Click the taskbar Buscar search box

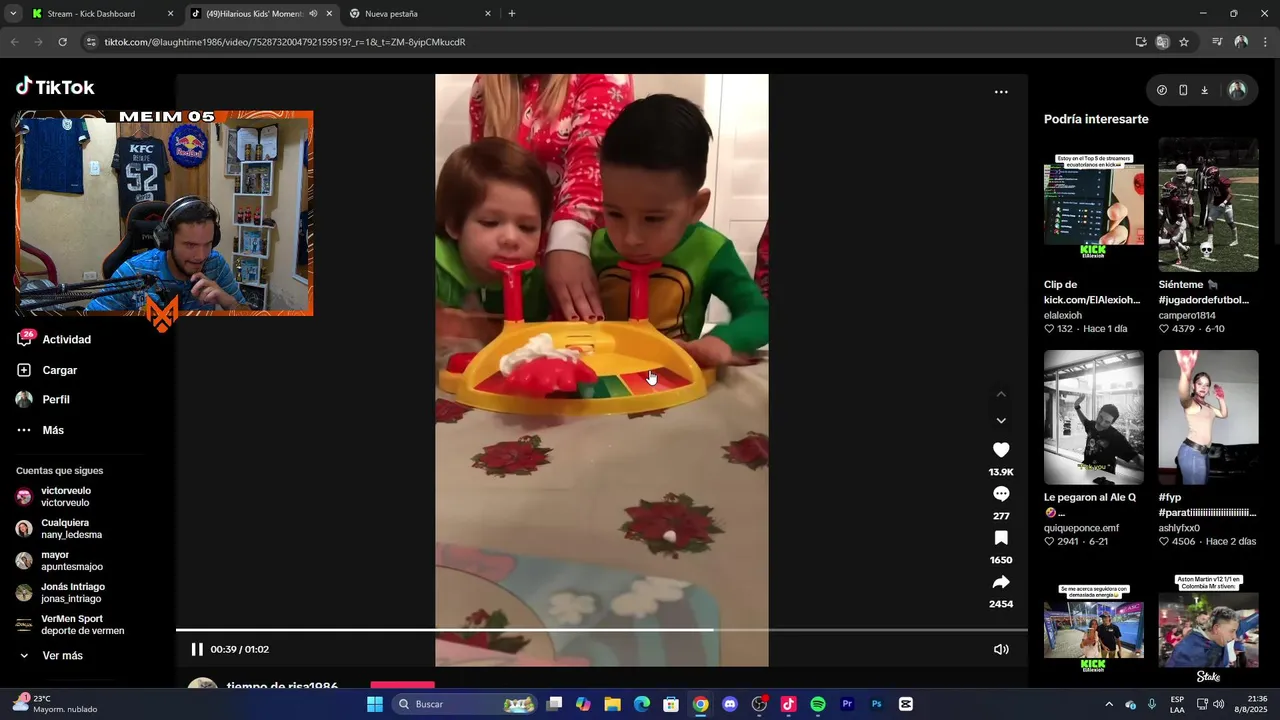tap(464, 704)
